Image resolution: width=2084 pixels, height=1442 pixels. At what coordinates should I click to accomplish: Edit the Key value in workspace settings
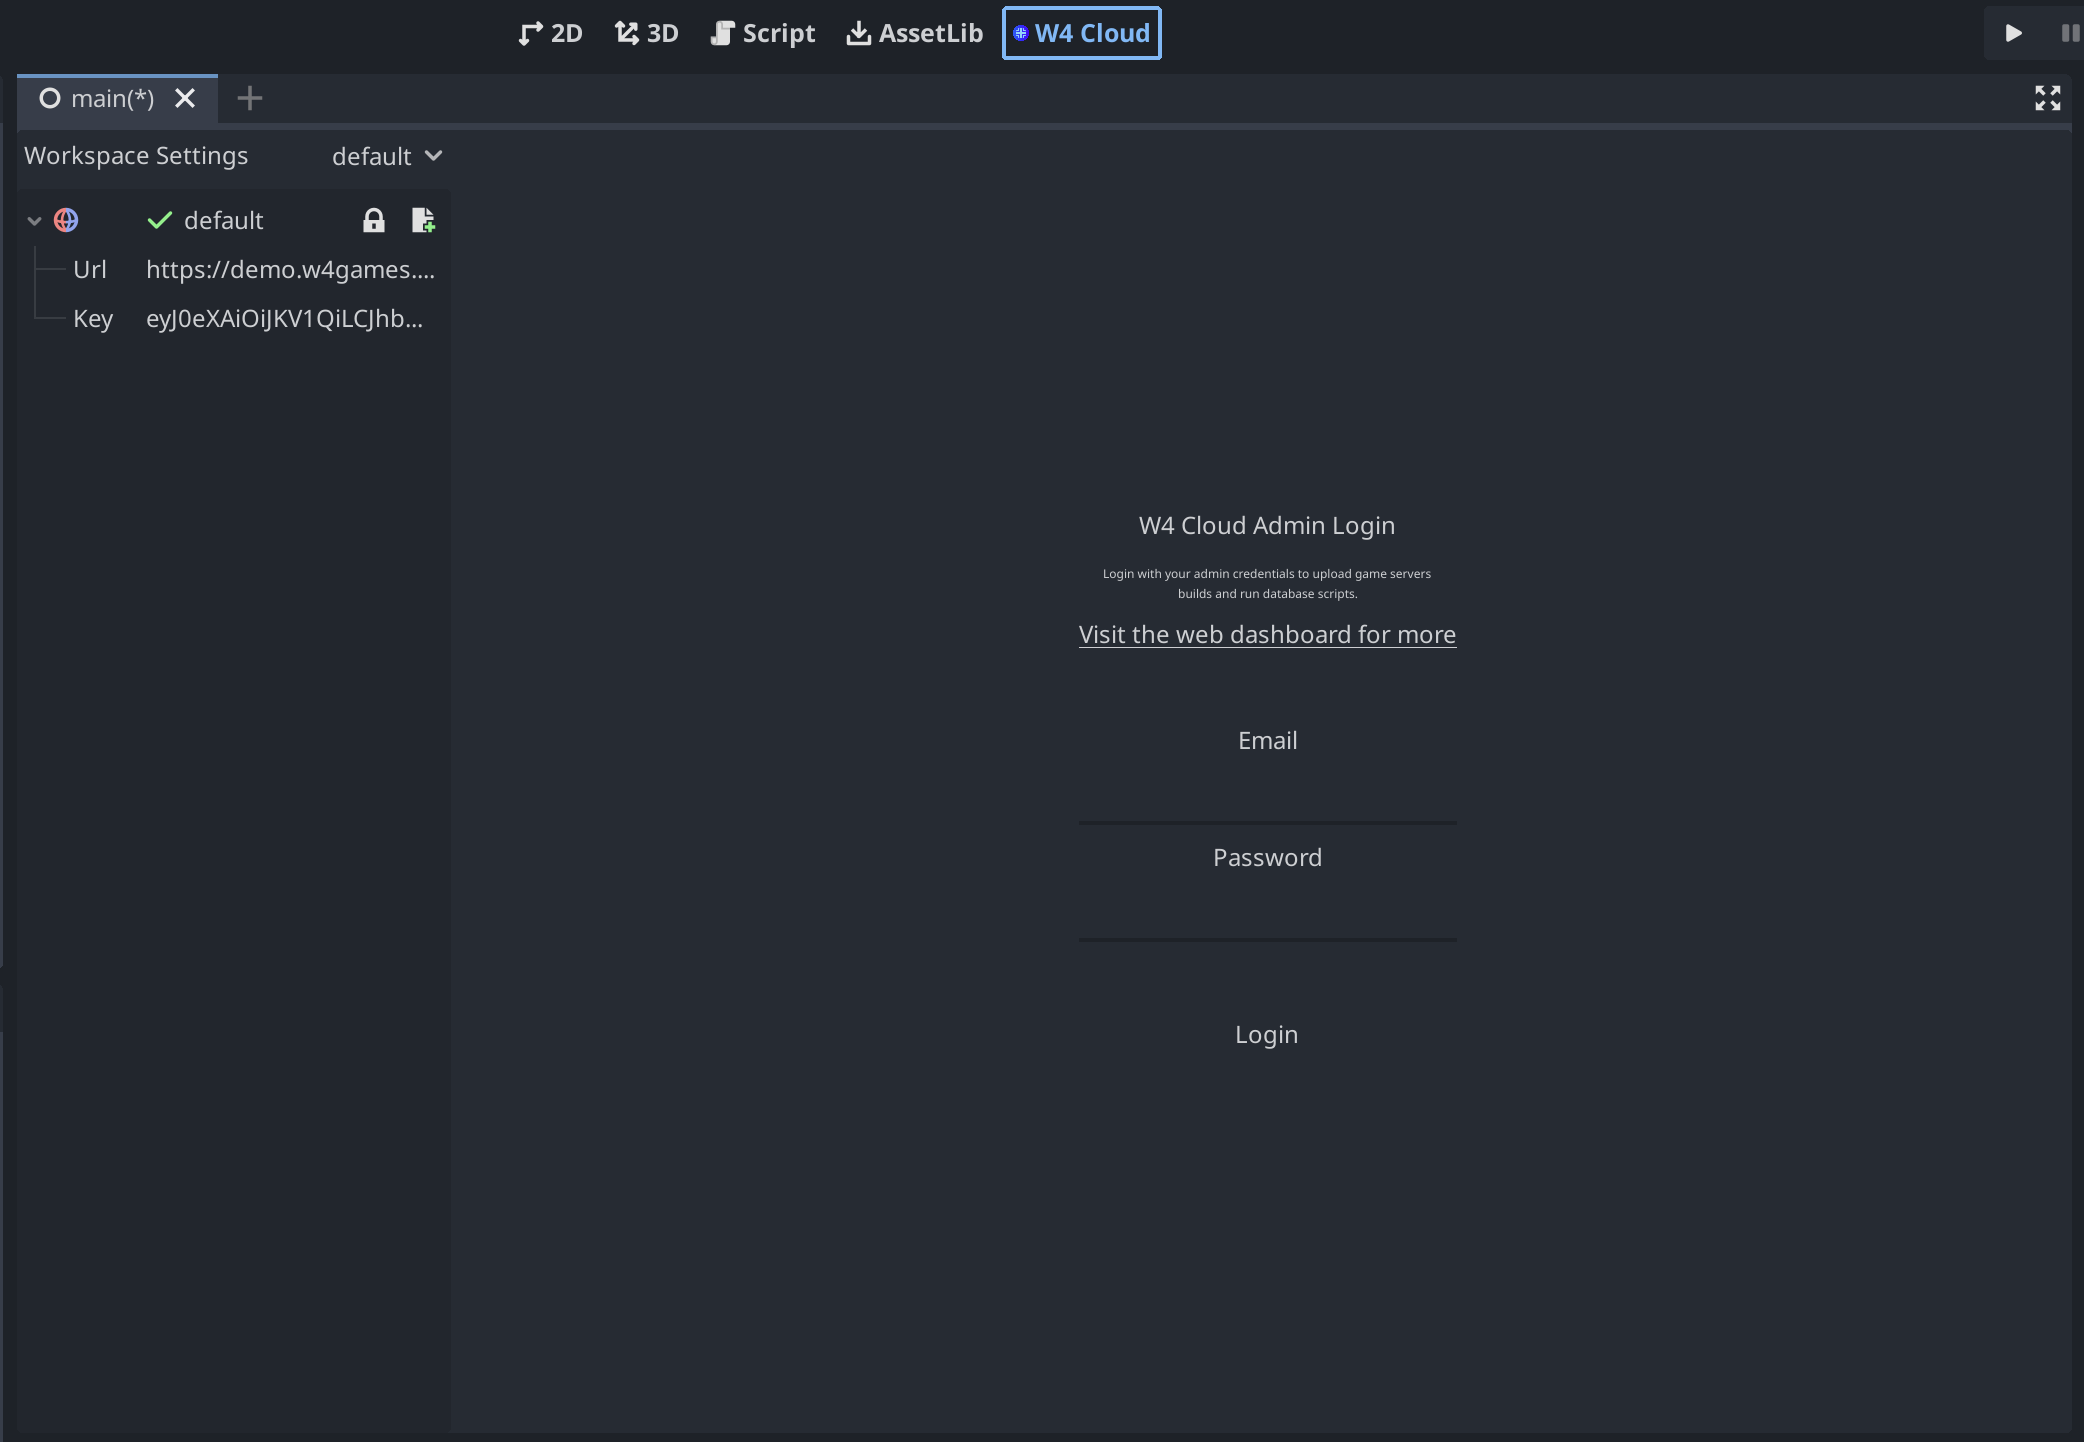tap(285, 318)
